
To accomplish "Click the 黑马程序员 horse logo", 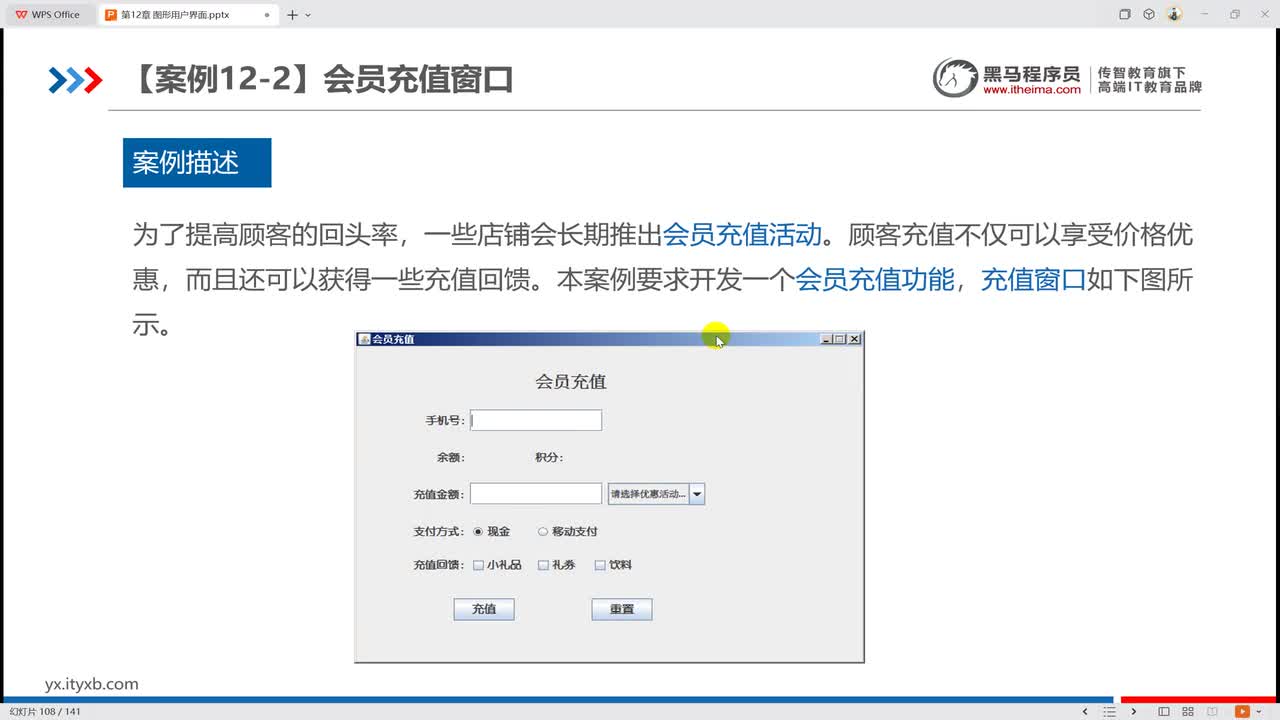I will tap(954, 78).
